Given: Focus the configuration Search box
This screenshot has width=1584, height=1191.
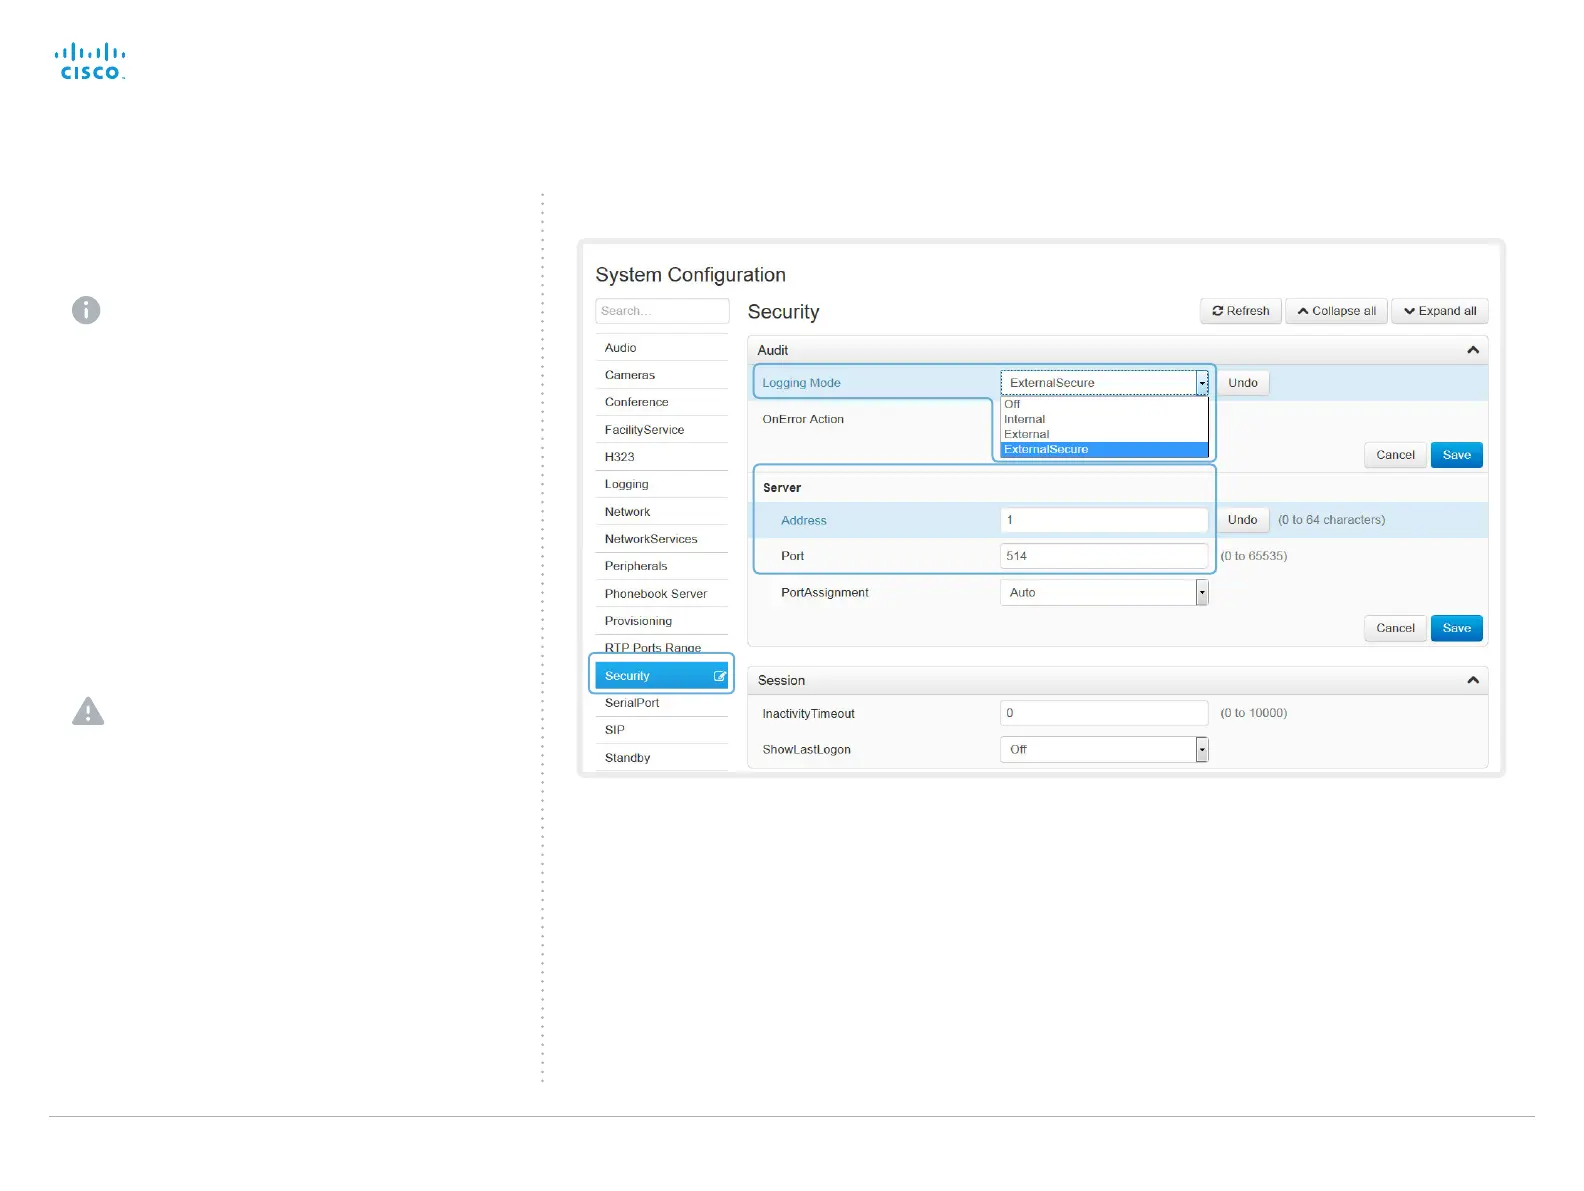Looking at the screenshot, I should point(662,311).
